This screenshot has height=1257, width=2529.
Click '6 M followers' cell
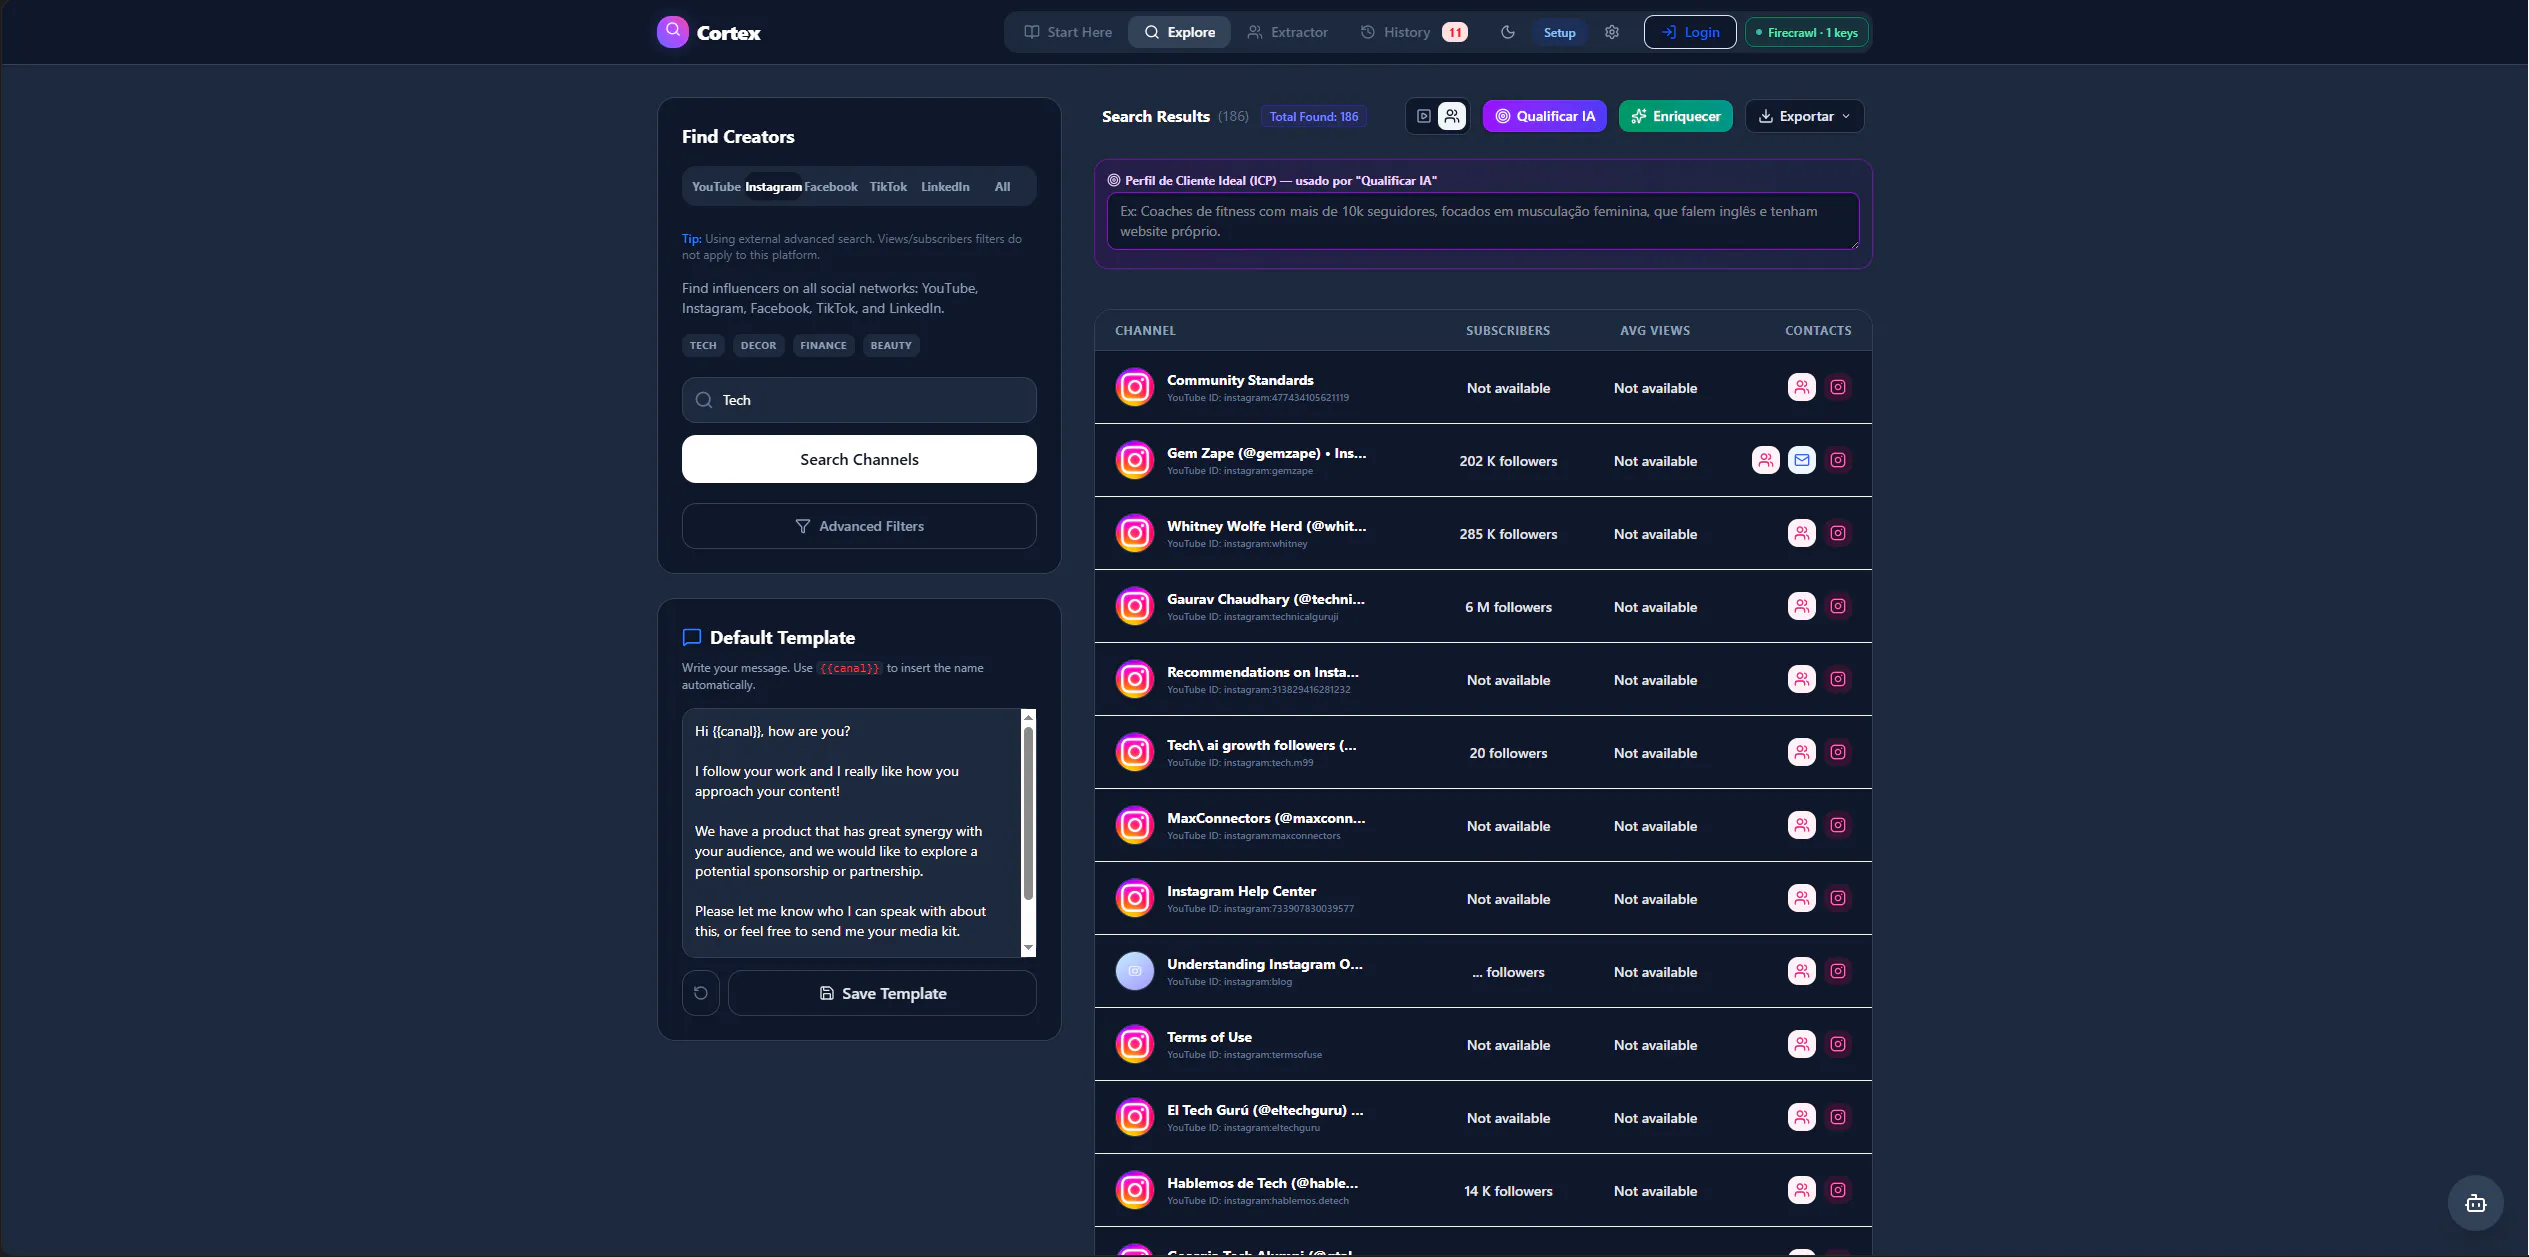(1508, 607)
